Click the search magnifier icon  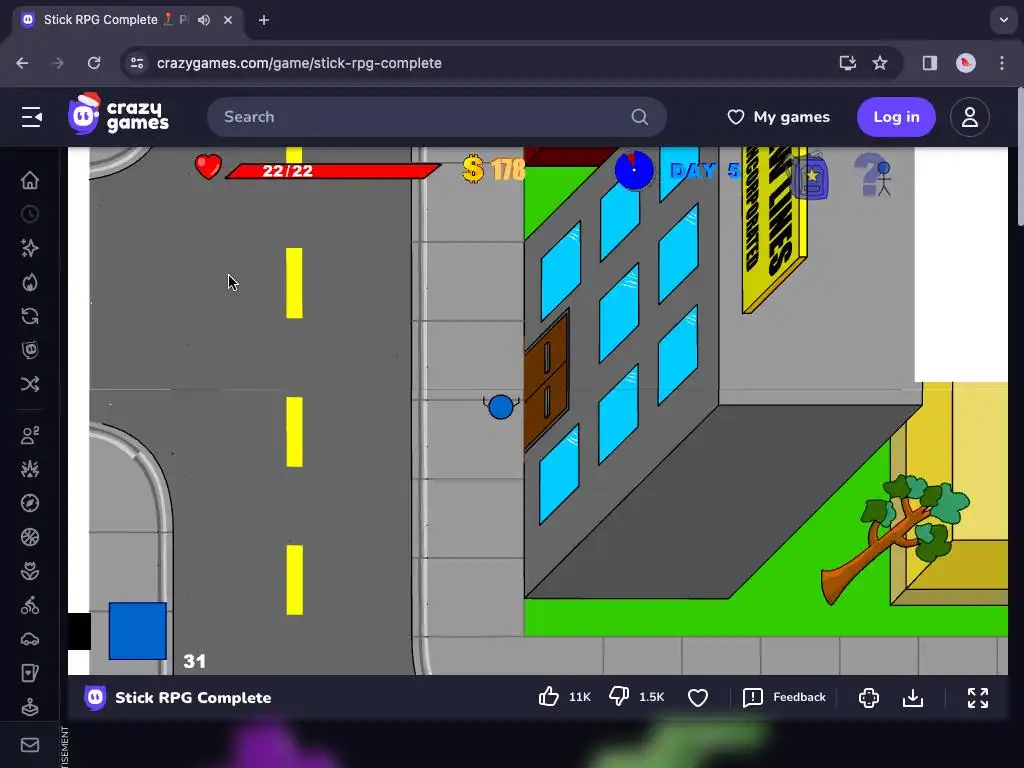coord(640,117)
